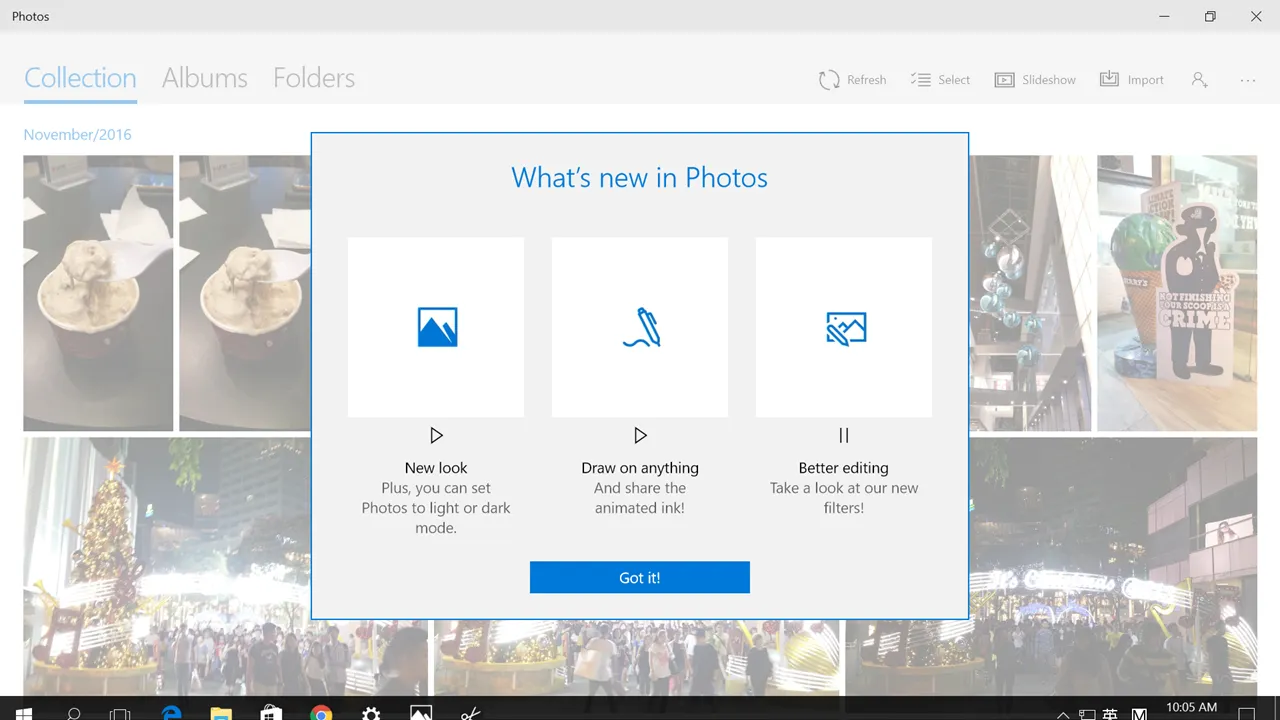1280x720 pixels.
Task: Open Google Chrome from the taskbar
Action: [321, 713]
